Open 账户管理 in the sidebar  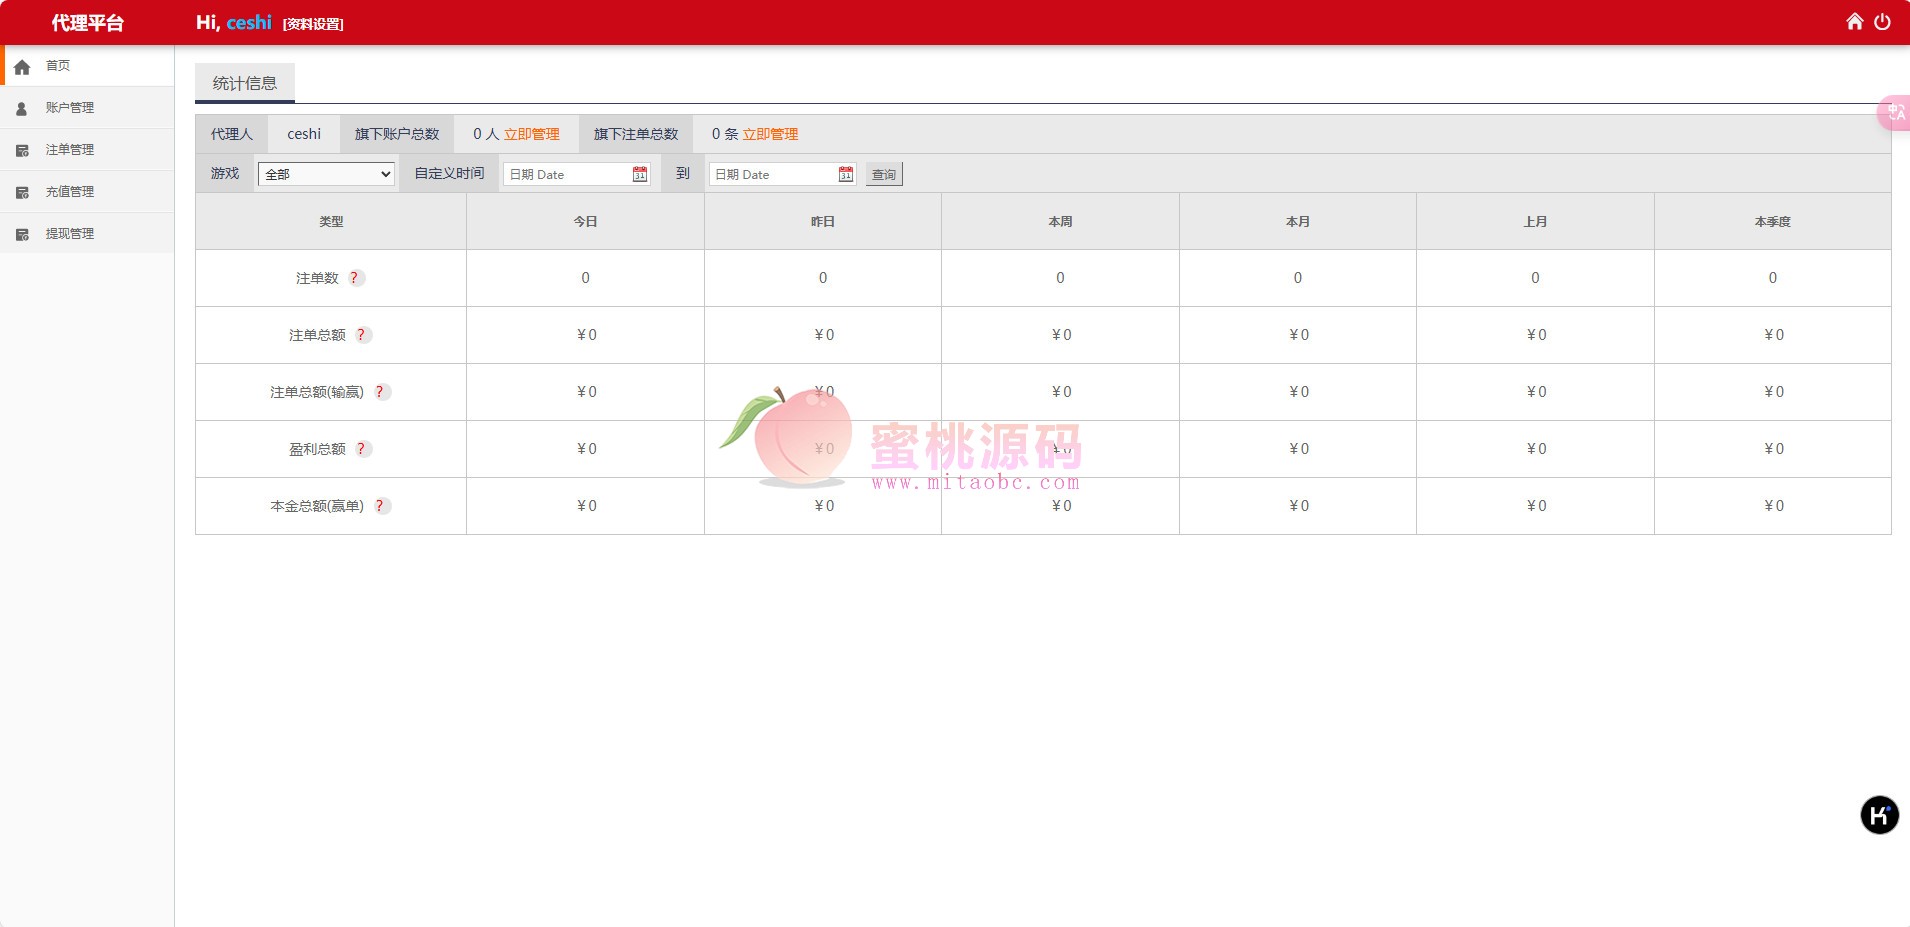coord(69,108)
